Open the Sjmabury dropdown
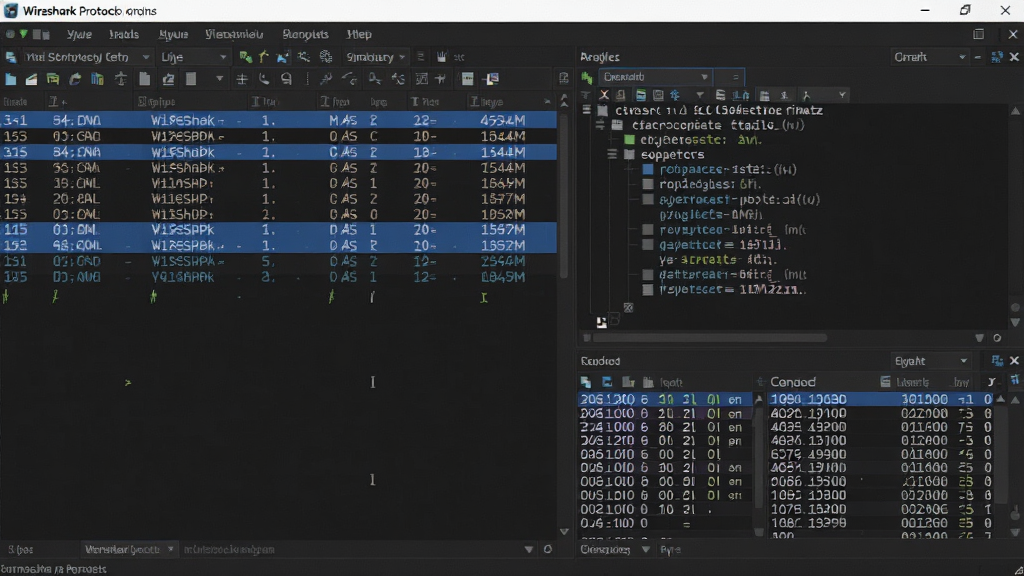The width and height of the screenshot is (1024, 576). click(376, 57)
